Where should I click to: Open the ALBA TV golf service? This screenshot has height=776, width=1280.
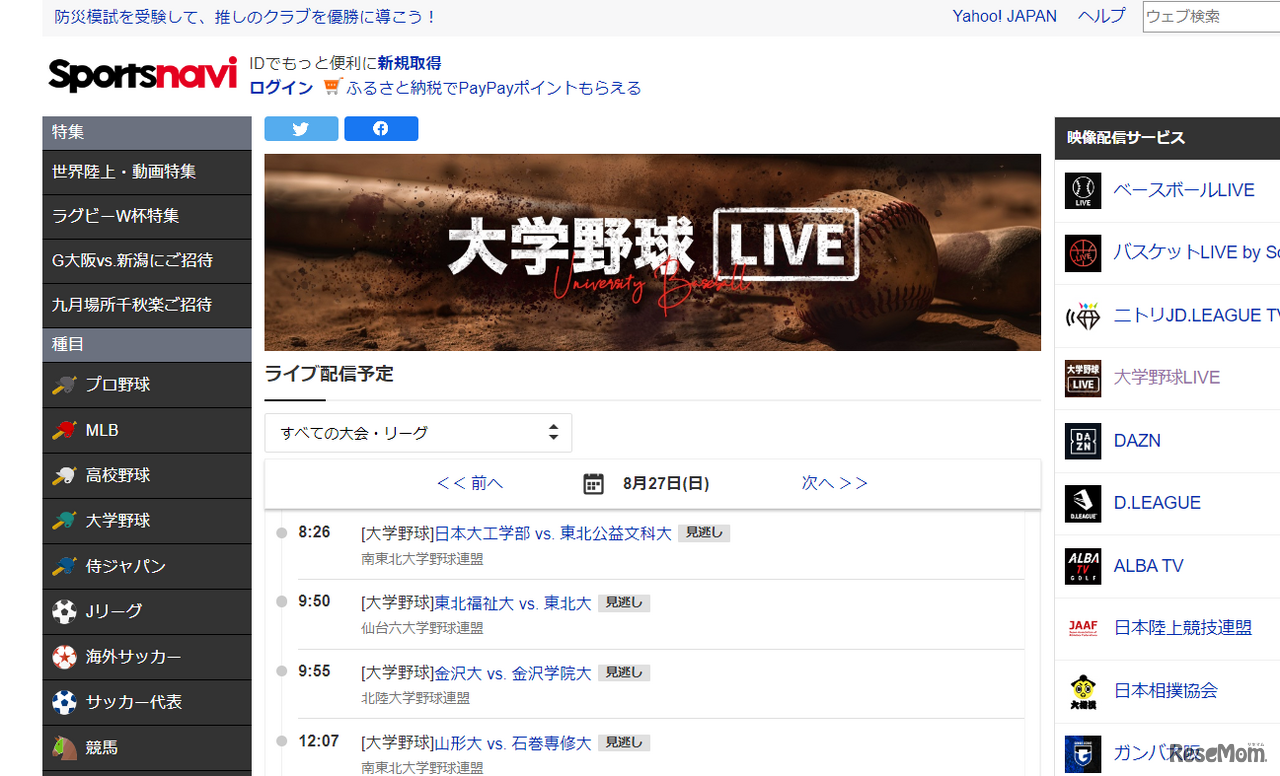tap(1083, 565)
